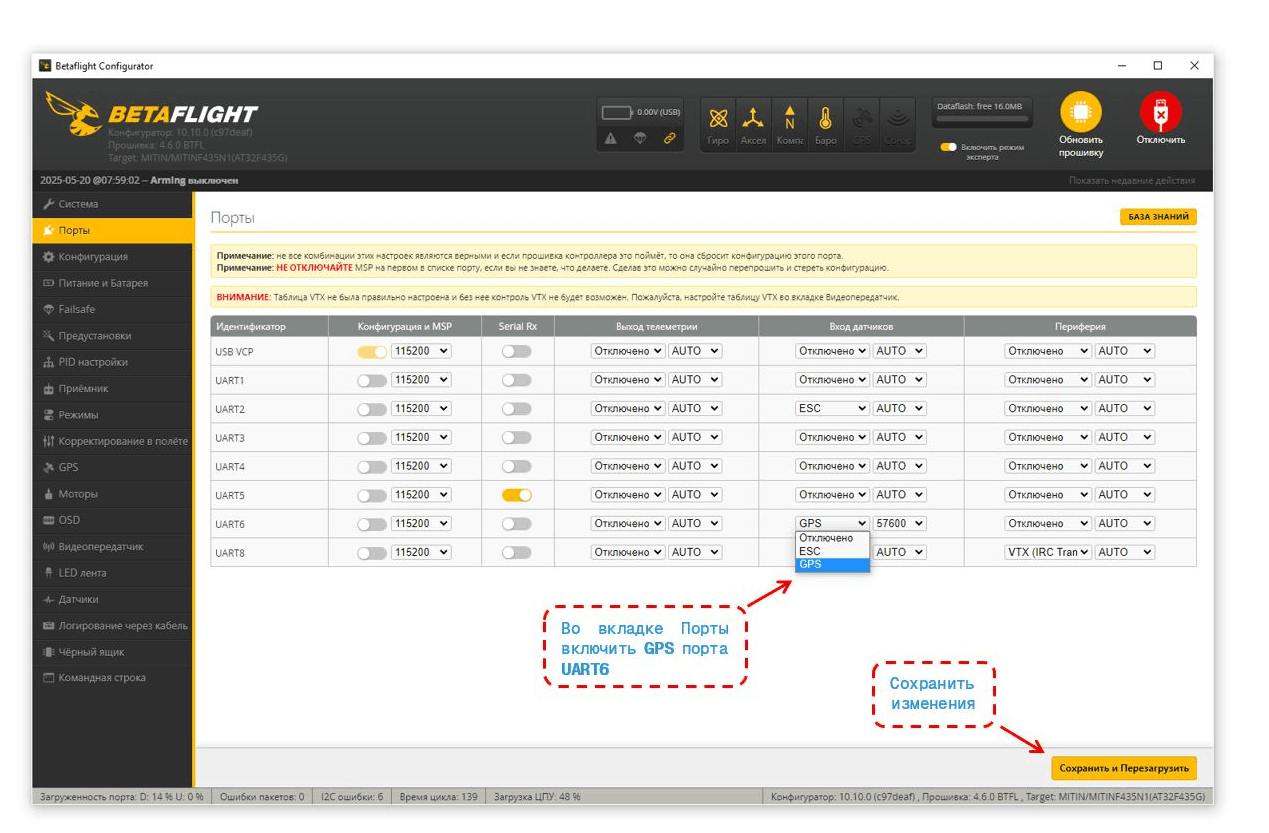This screenshot has width=1269, height=833.
Task: Open UART3 telemetry AUTO baud dropdown
Action: click(x=695, y=437)
